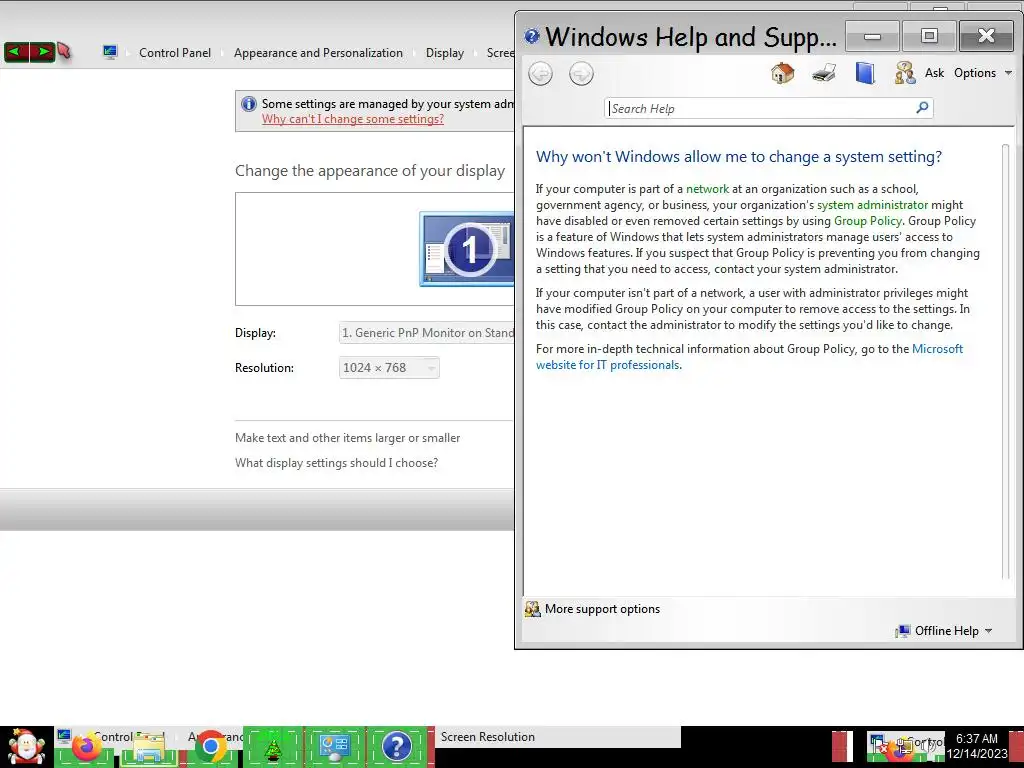This screenshot has width=1024, height=768.
Task: Open the green 'Group Policy' glossary link
Action: [867, 221]
